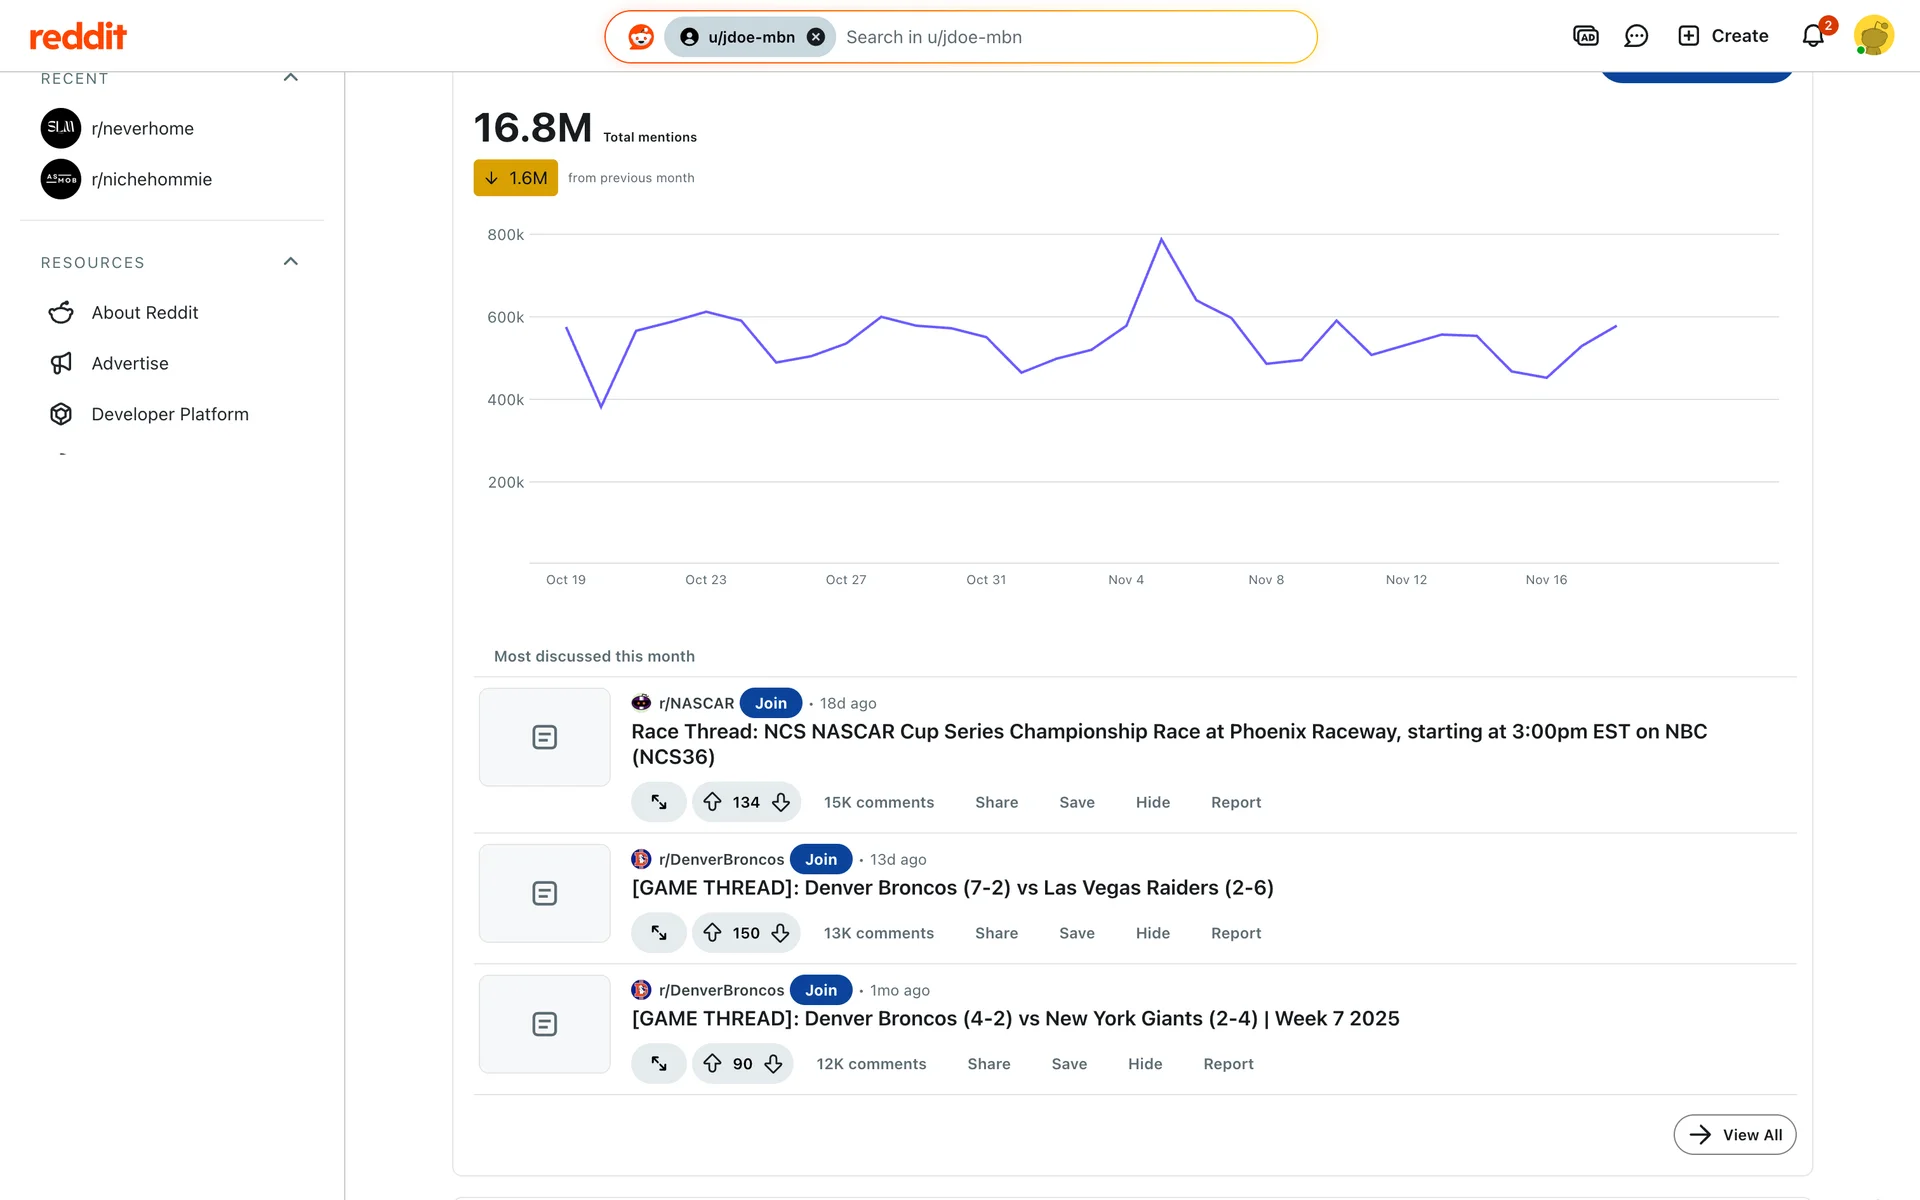Viewport: 1920px width, 1200px height.
Task: Downvote the Broncos vs Raiders post
Action: 781,933
